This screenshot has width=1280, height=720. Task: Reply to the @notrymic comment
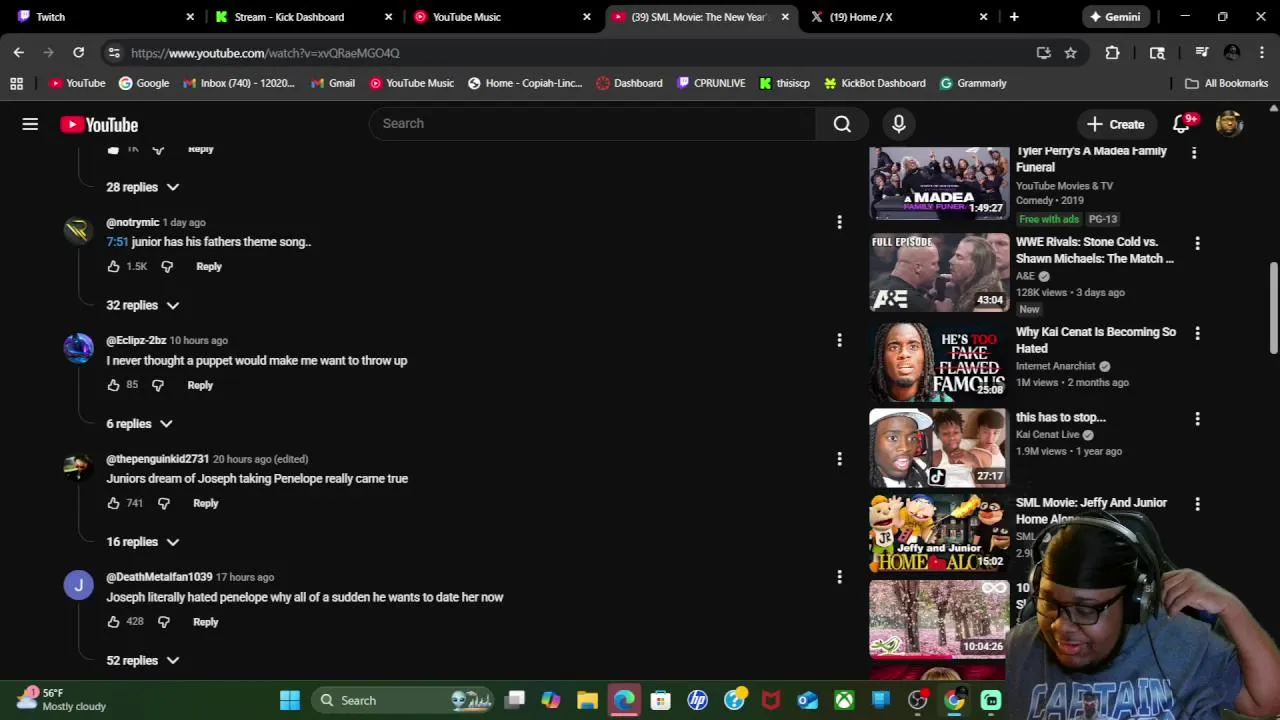209,267
